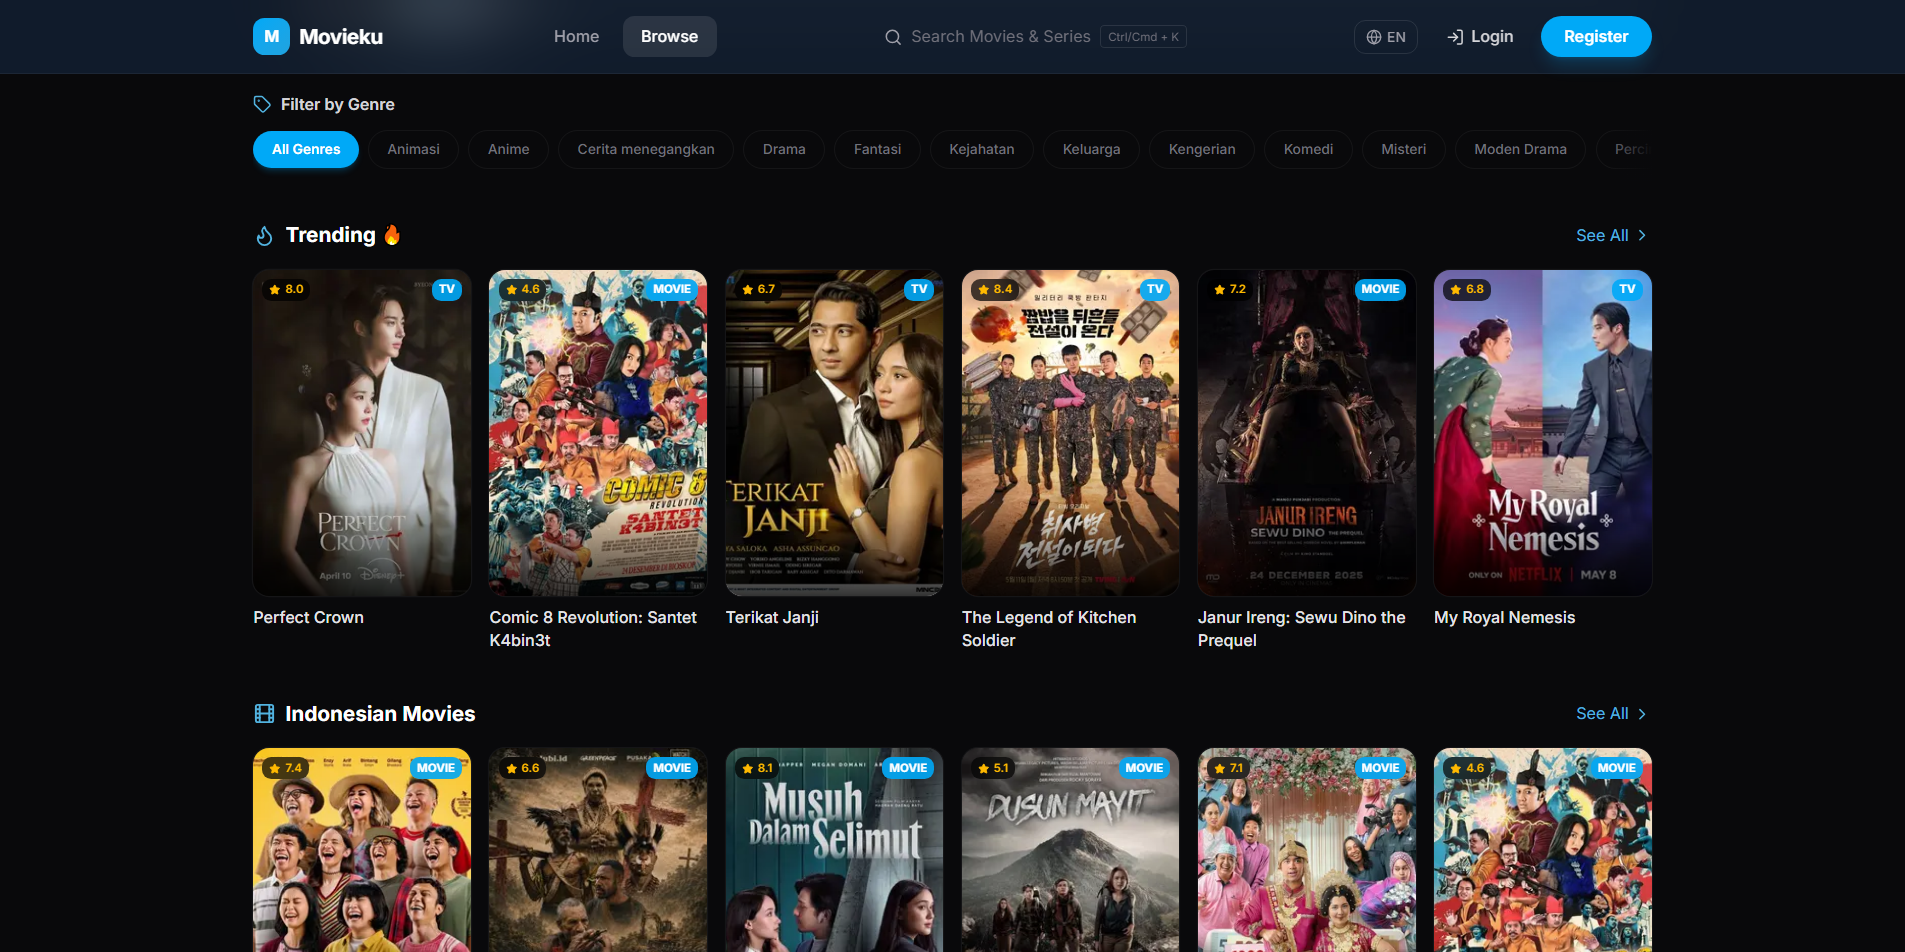This screenshot has height=952, width=1905.
Task: Filter by Fantasi genre
Action: [x=877, y=149]
